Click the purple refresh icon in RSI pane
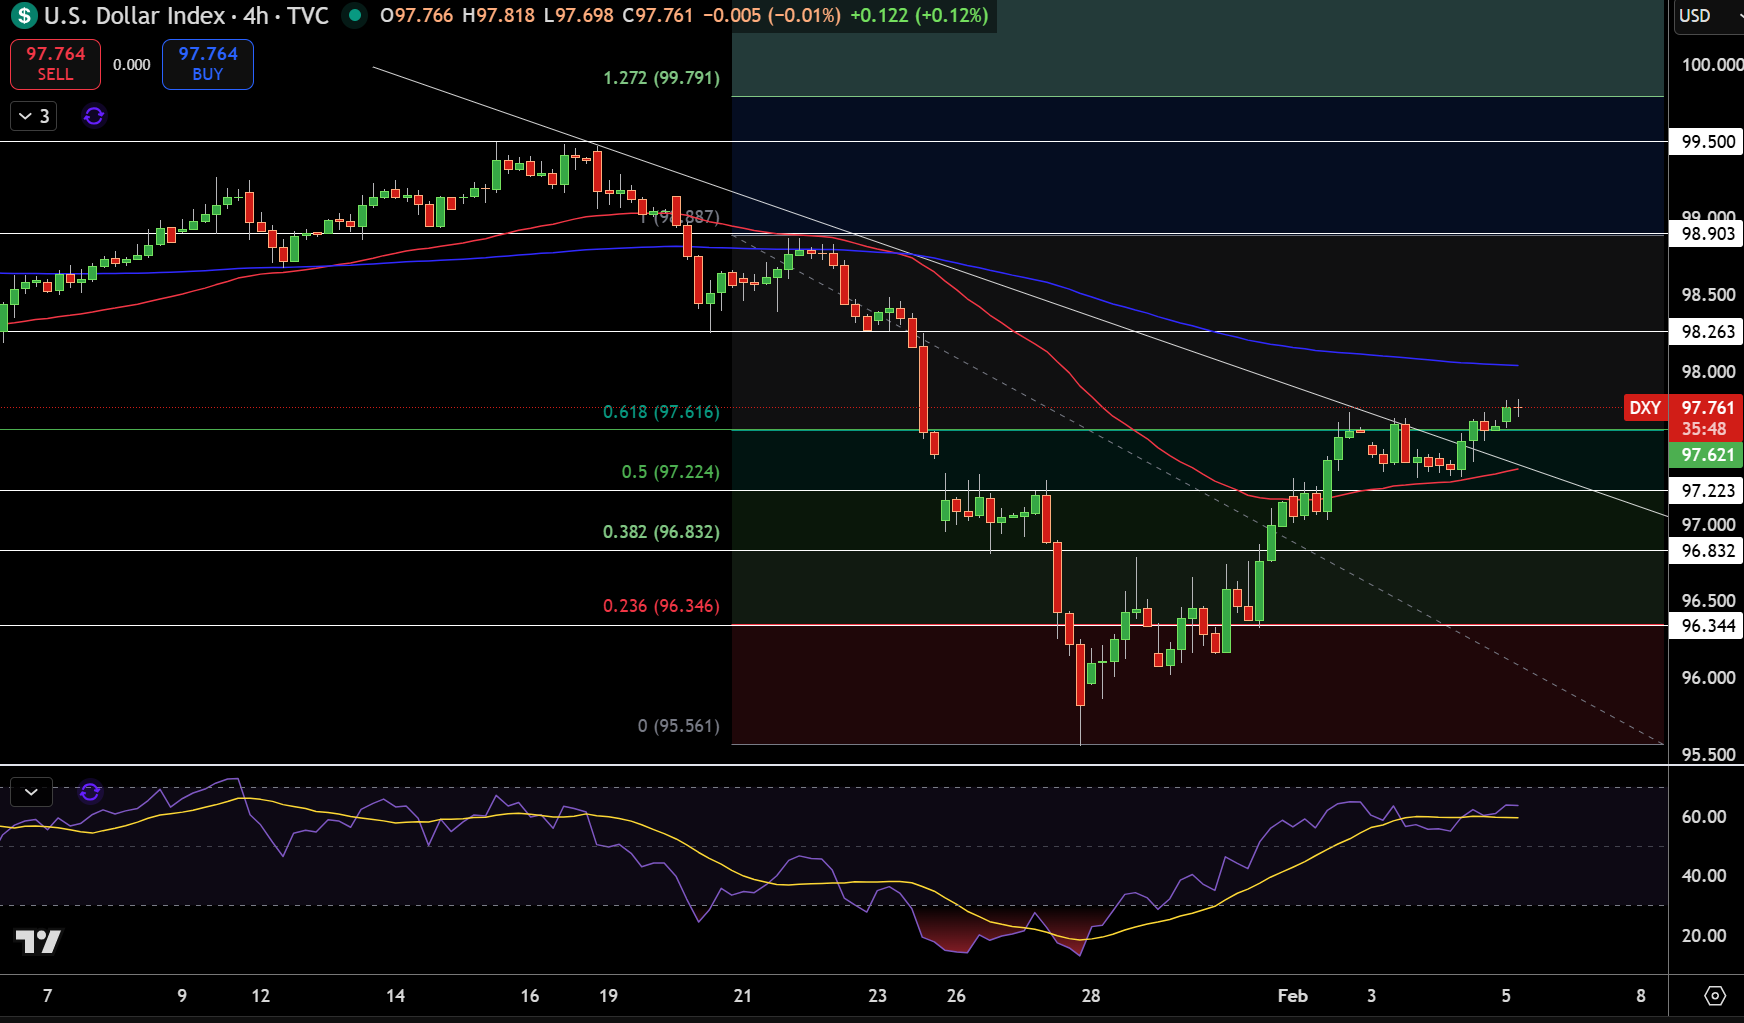 tap(90, 792)
